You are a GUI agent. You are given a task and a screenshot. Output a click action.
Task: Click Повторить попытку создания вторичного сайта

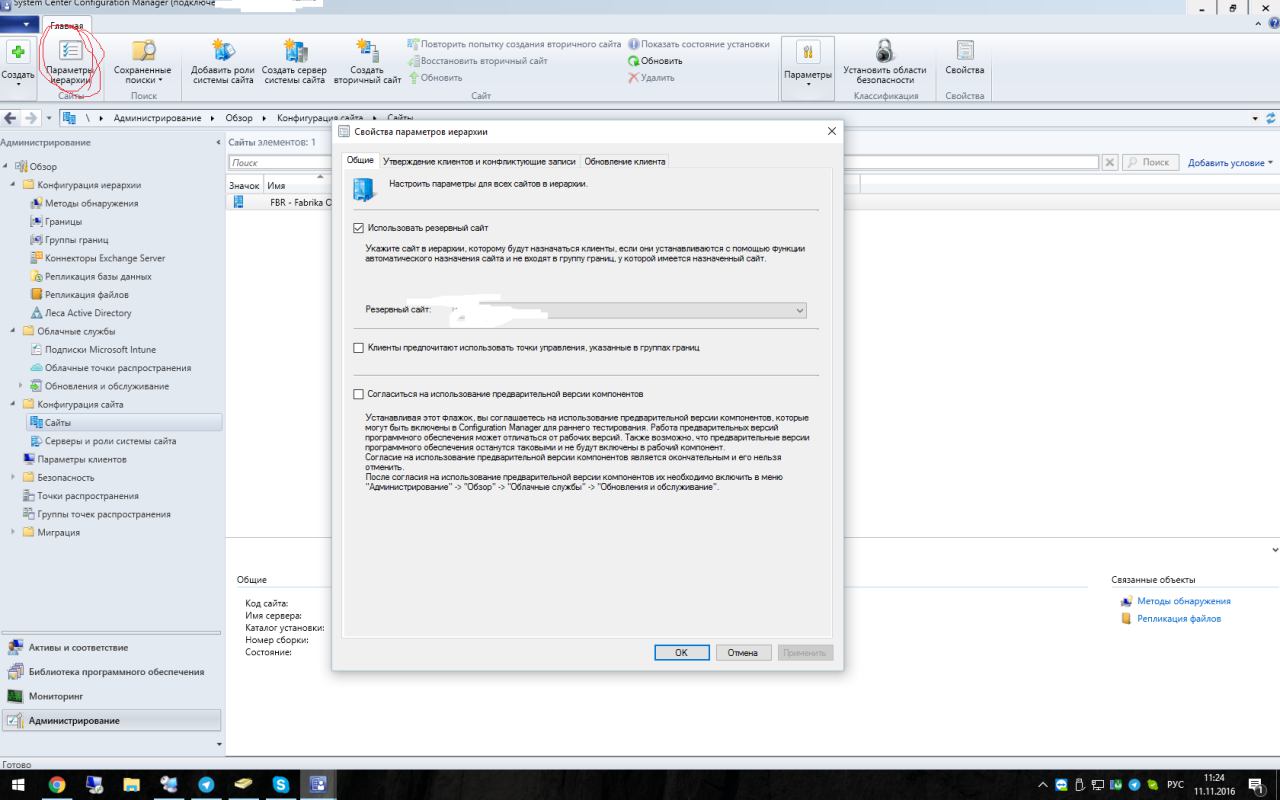click(514, 44)
